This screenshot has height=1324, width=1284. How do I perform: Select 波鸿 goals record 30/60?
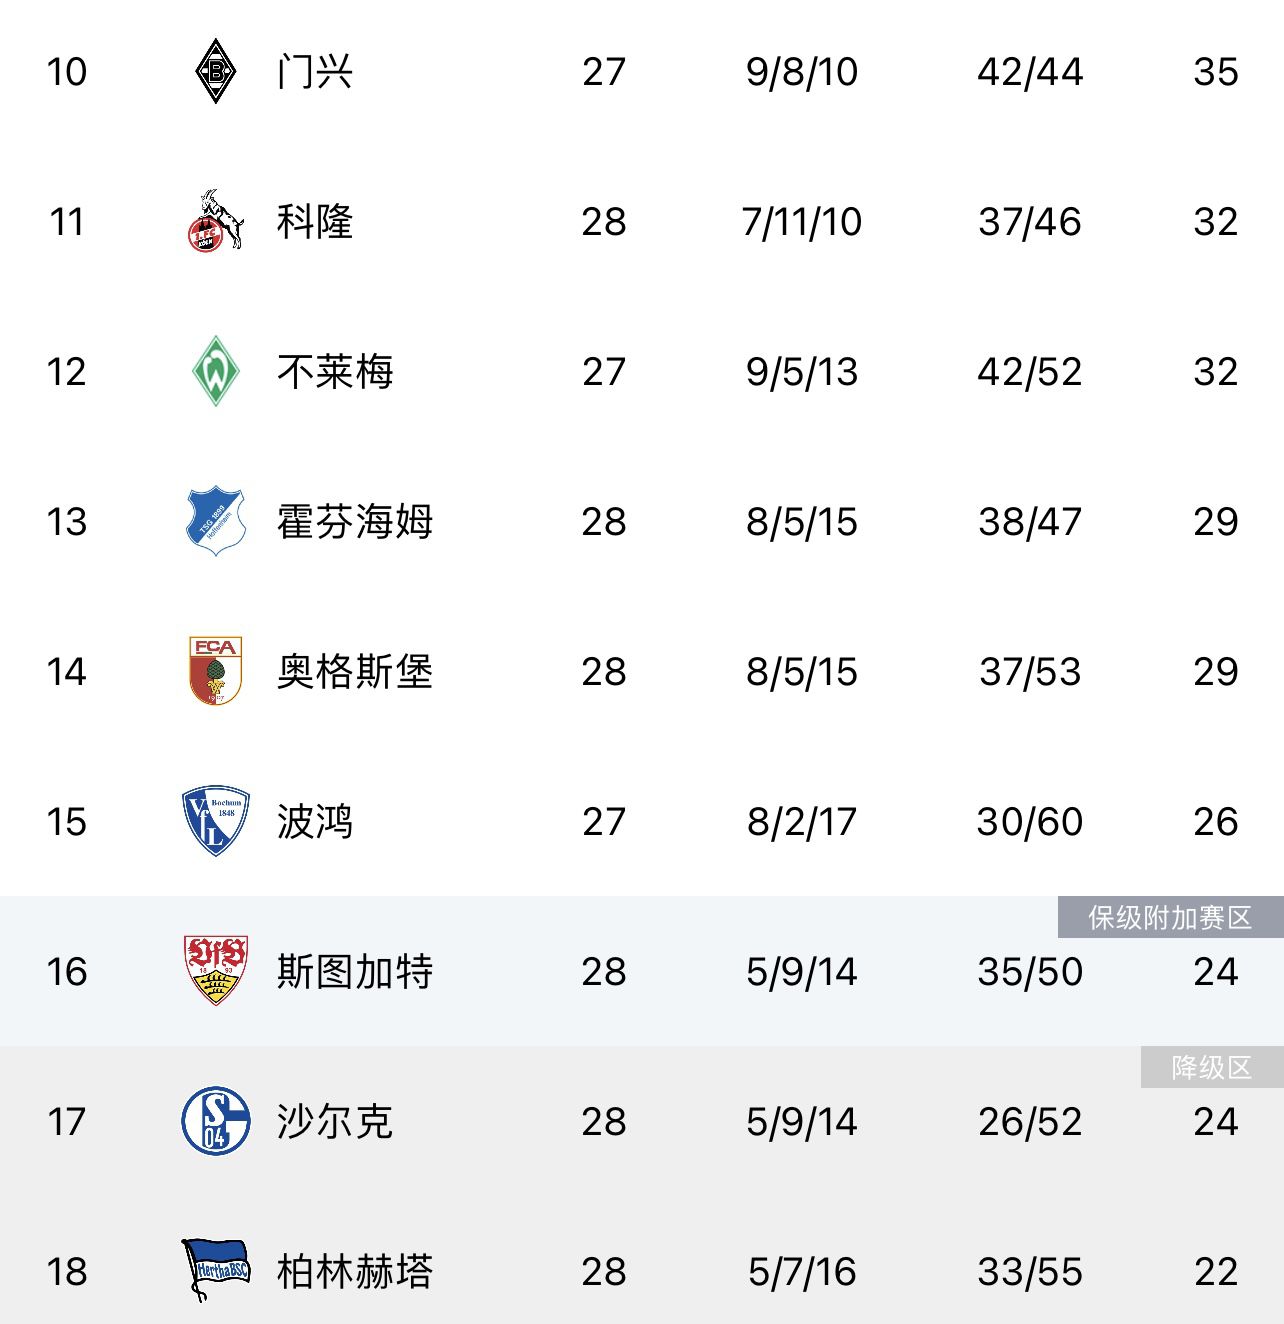point(1030,822)
